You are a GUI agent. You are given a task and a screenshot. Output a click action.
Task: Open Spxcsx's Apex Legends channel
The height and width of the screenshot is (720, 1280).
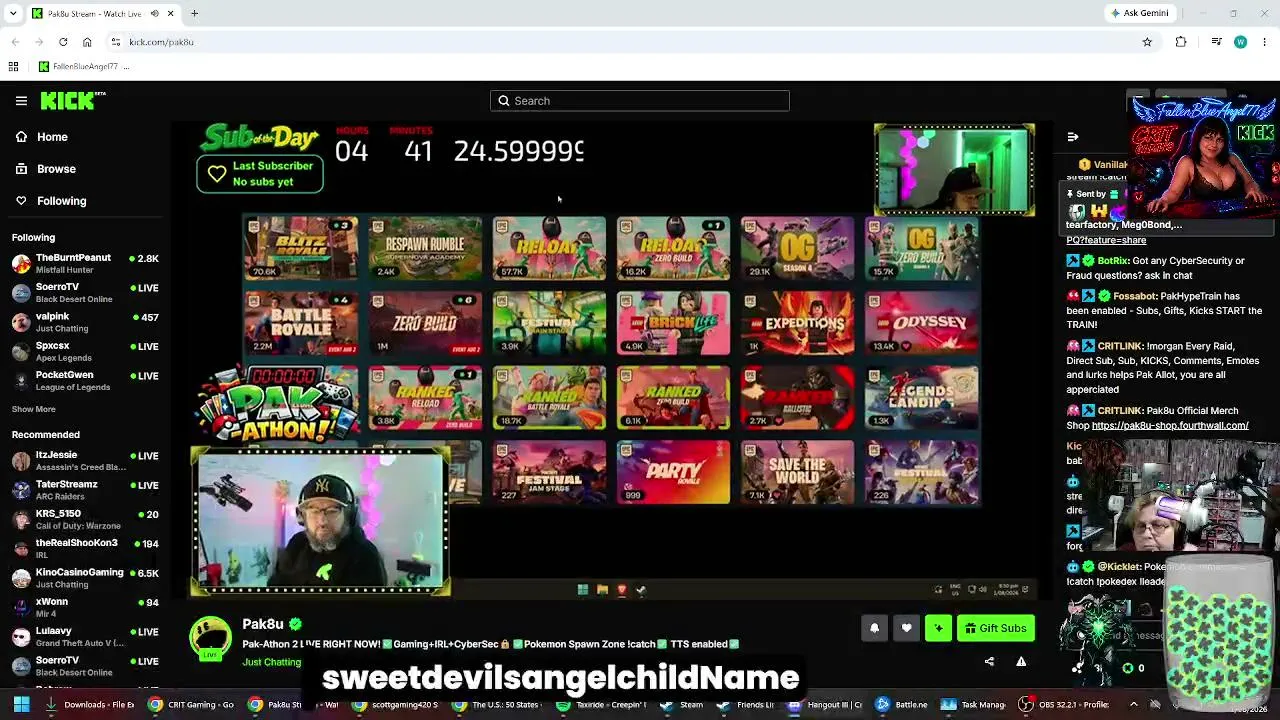pyautogui.click(x=85, y=351)
